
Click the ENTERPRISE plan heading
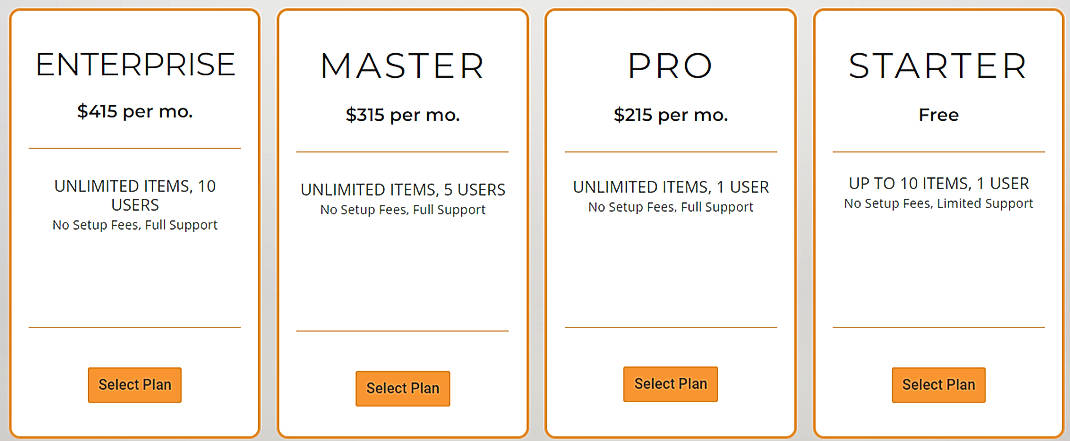click(x=135, y=65)
